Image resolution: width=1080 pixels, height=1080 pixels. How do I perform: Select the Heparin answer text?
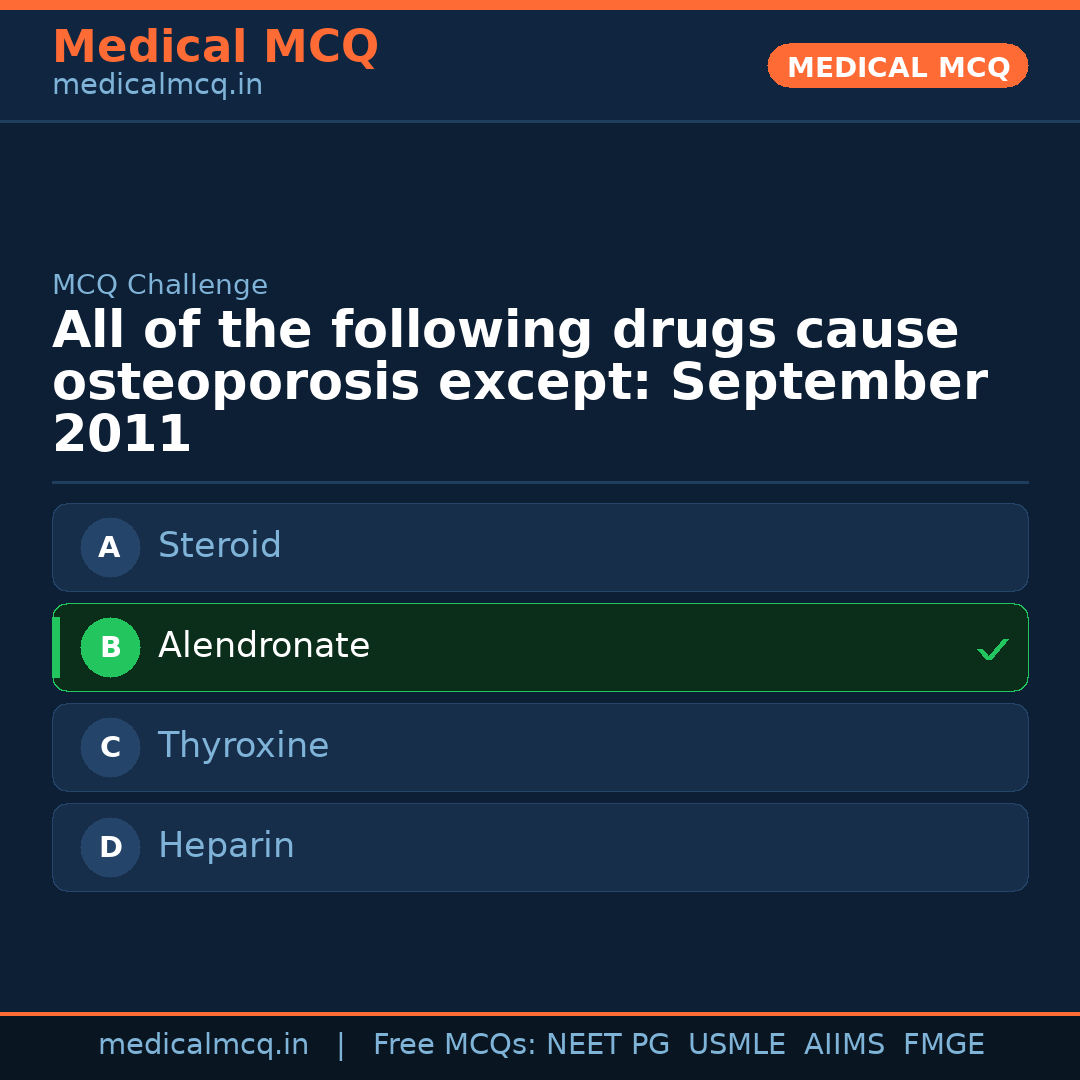click(x=226, y=846)
